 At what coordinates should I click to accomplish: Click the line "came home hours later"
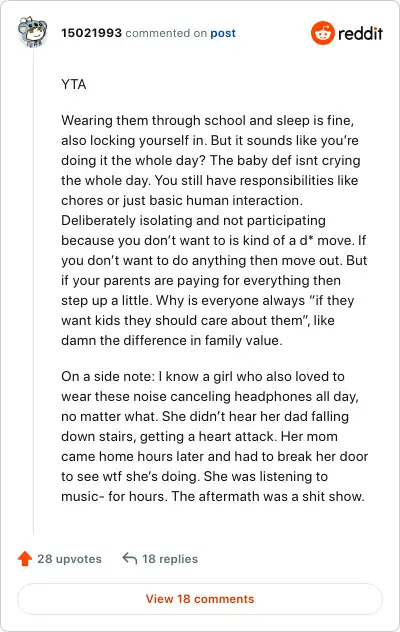(215, 456)
